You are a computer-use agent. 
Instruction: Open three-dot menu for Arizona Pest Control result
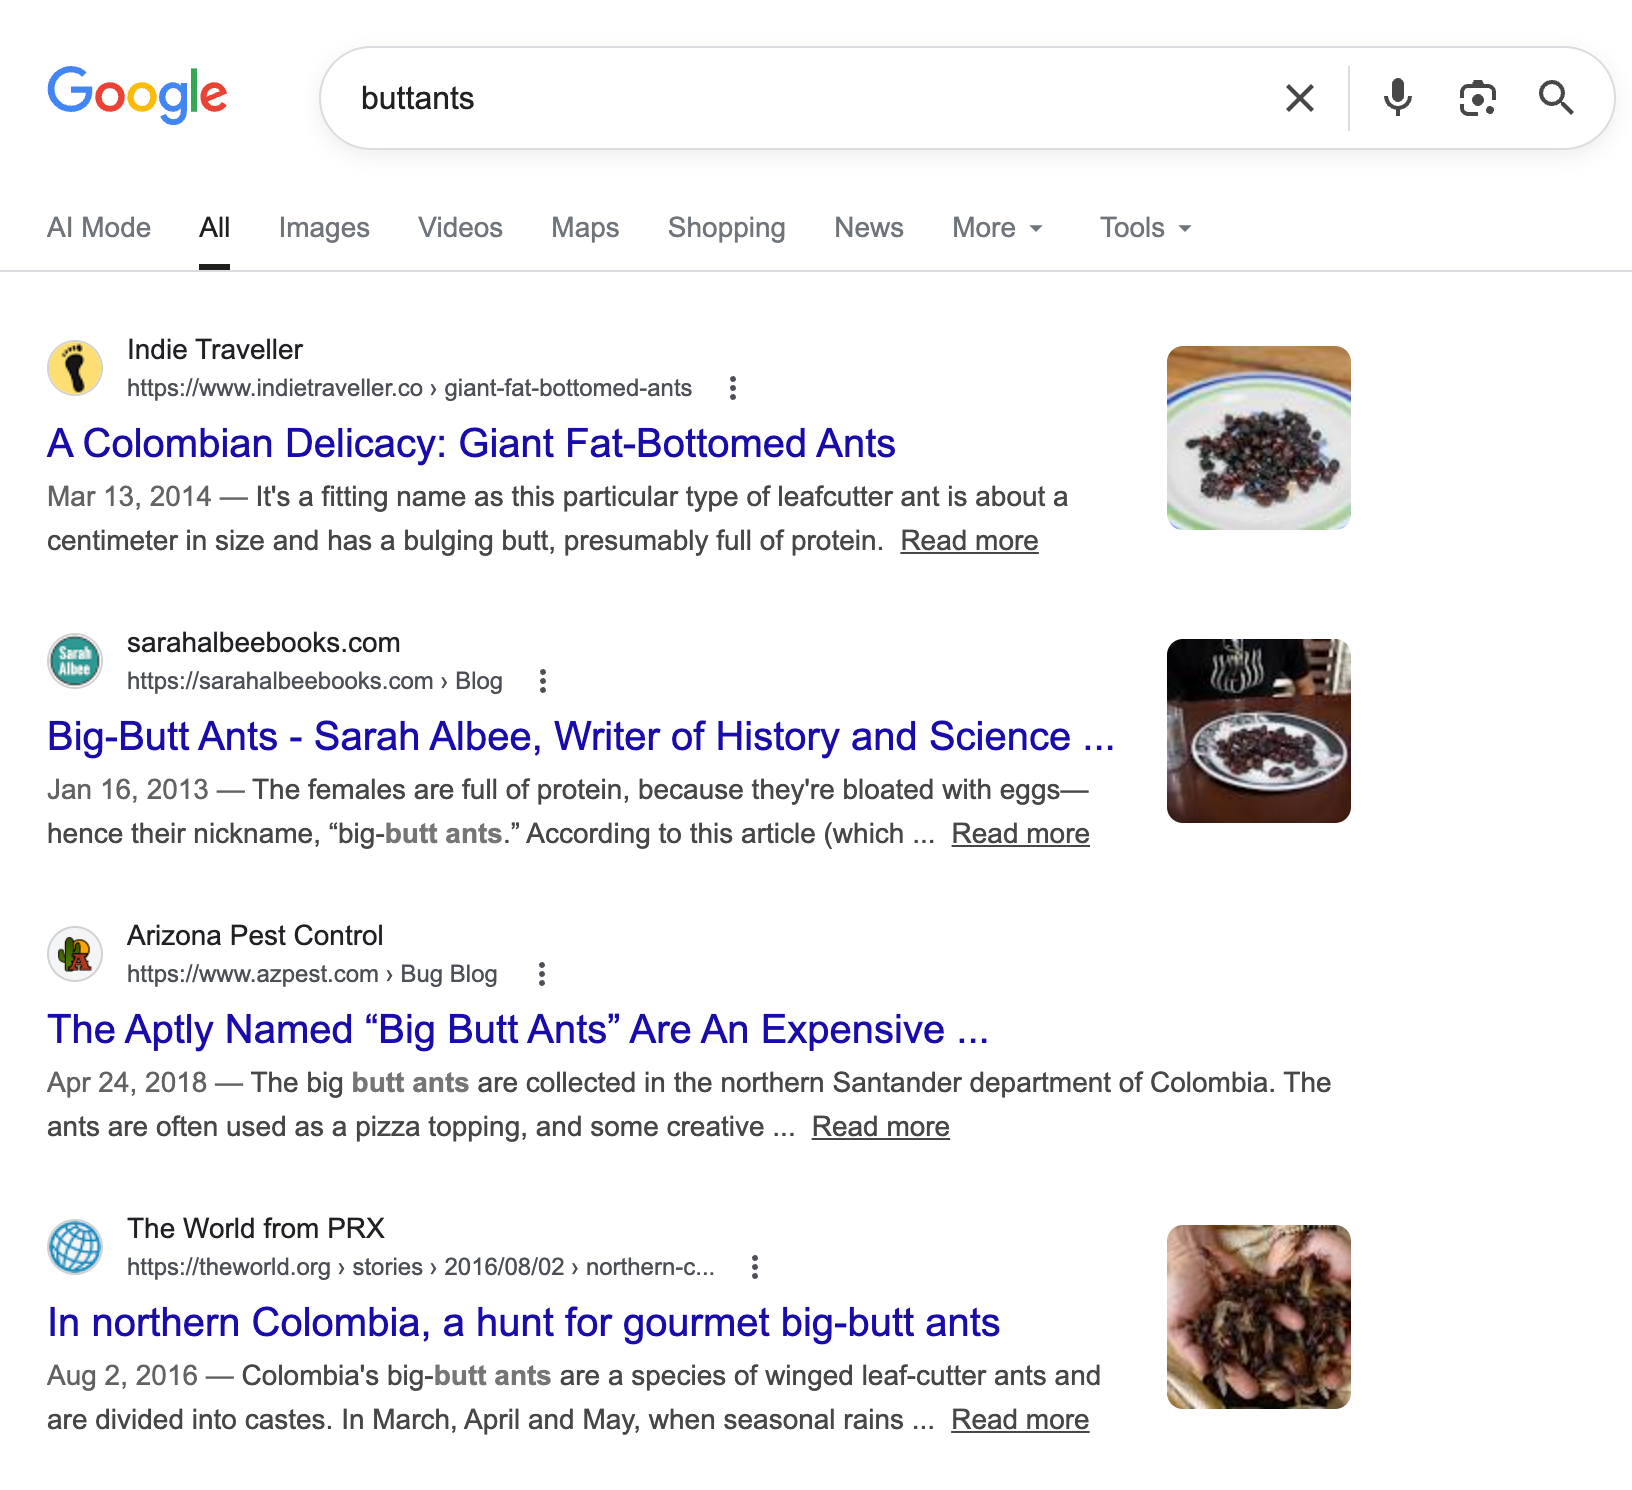point(542,974)
